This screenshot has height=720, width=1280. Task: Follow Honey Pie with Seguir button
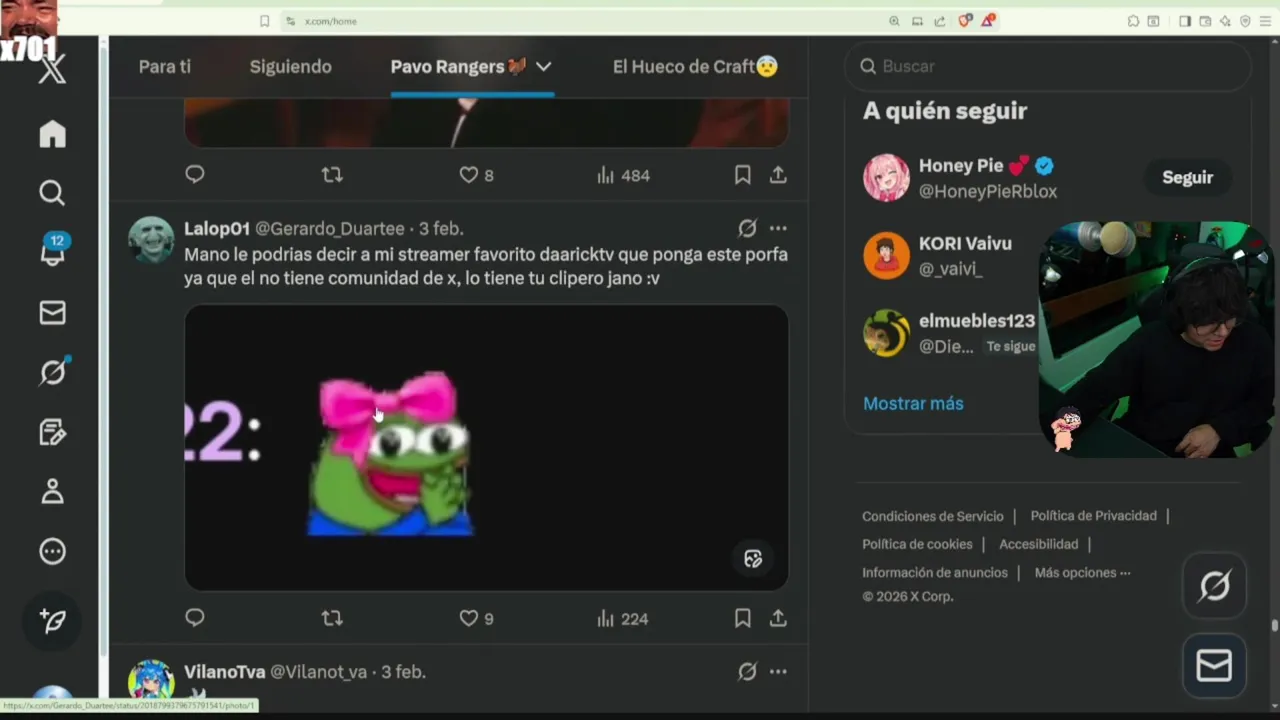(1187, 177)
